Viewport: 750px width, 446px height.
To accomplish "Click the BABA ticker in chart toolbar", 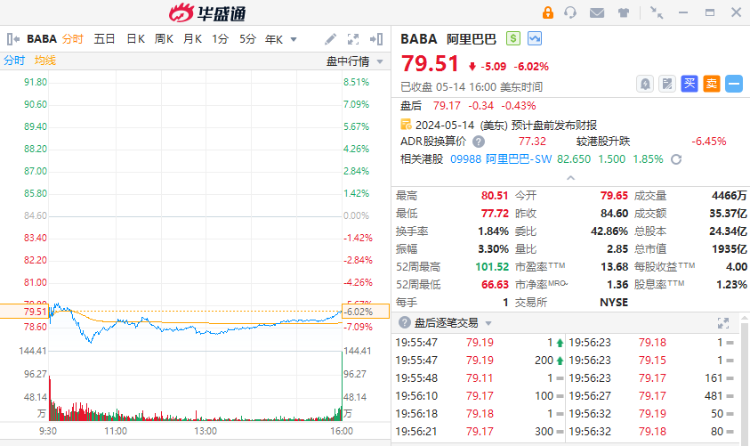I will pyautogui.click(x=42, y=39).
